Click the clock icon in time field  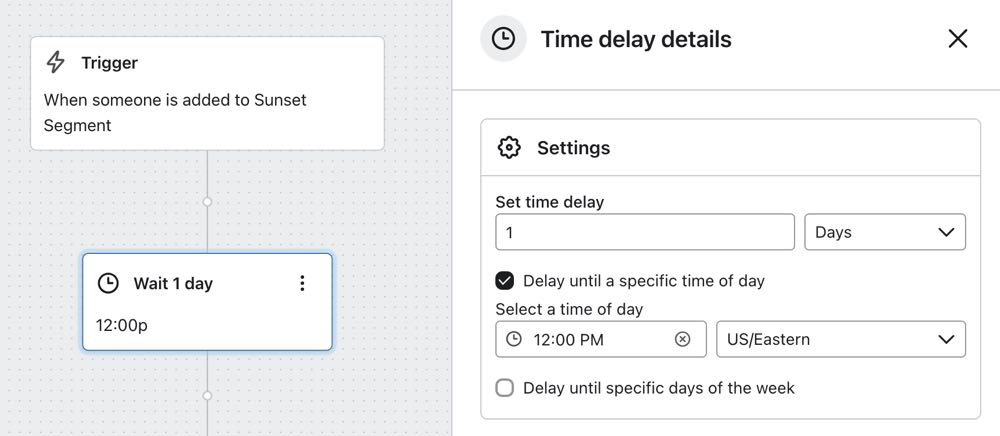pos(514,339)
